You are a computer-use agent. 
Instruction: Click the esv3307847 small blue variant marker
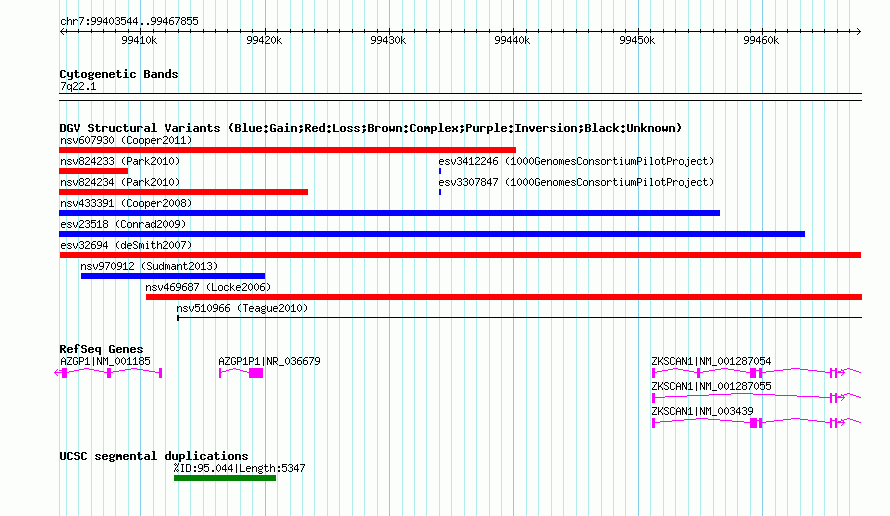point(440,192)
